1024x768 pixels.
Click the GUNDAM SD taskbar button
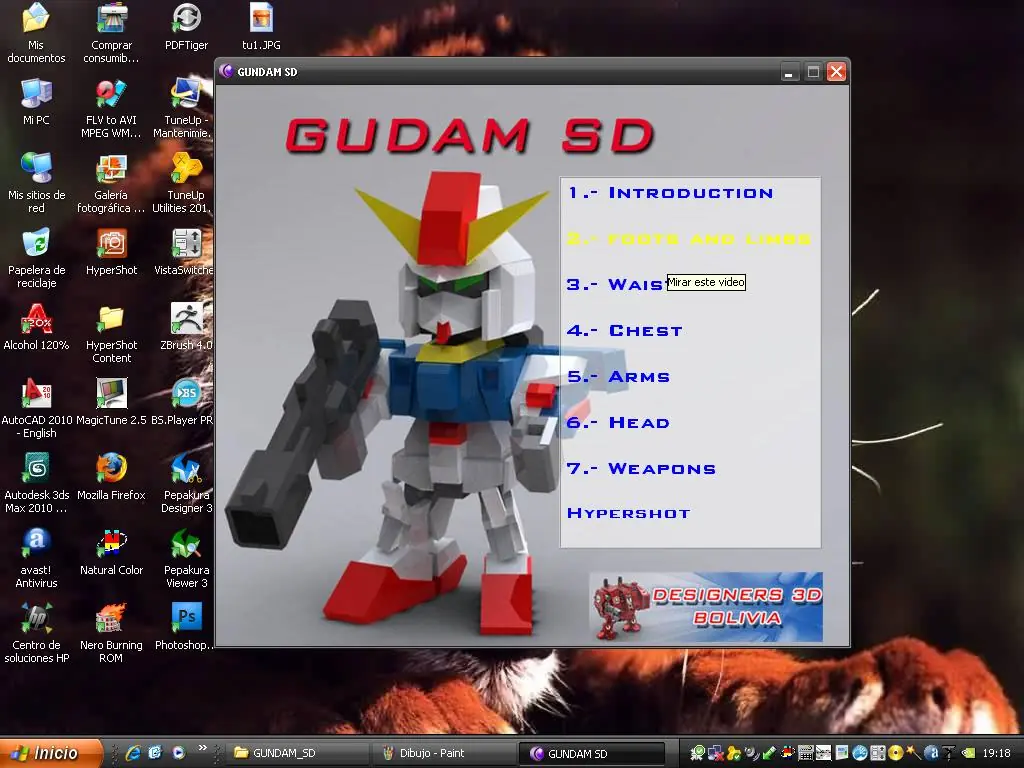[x=591, y=754]
